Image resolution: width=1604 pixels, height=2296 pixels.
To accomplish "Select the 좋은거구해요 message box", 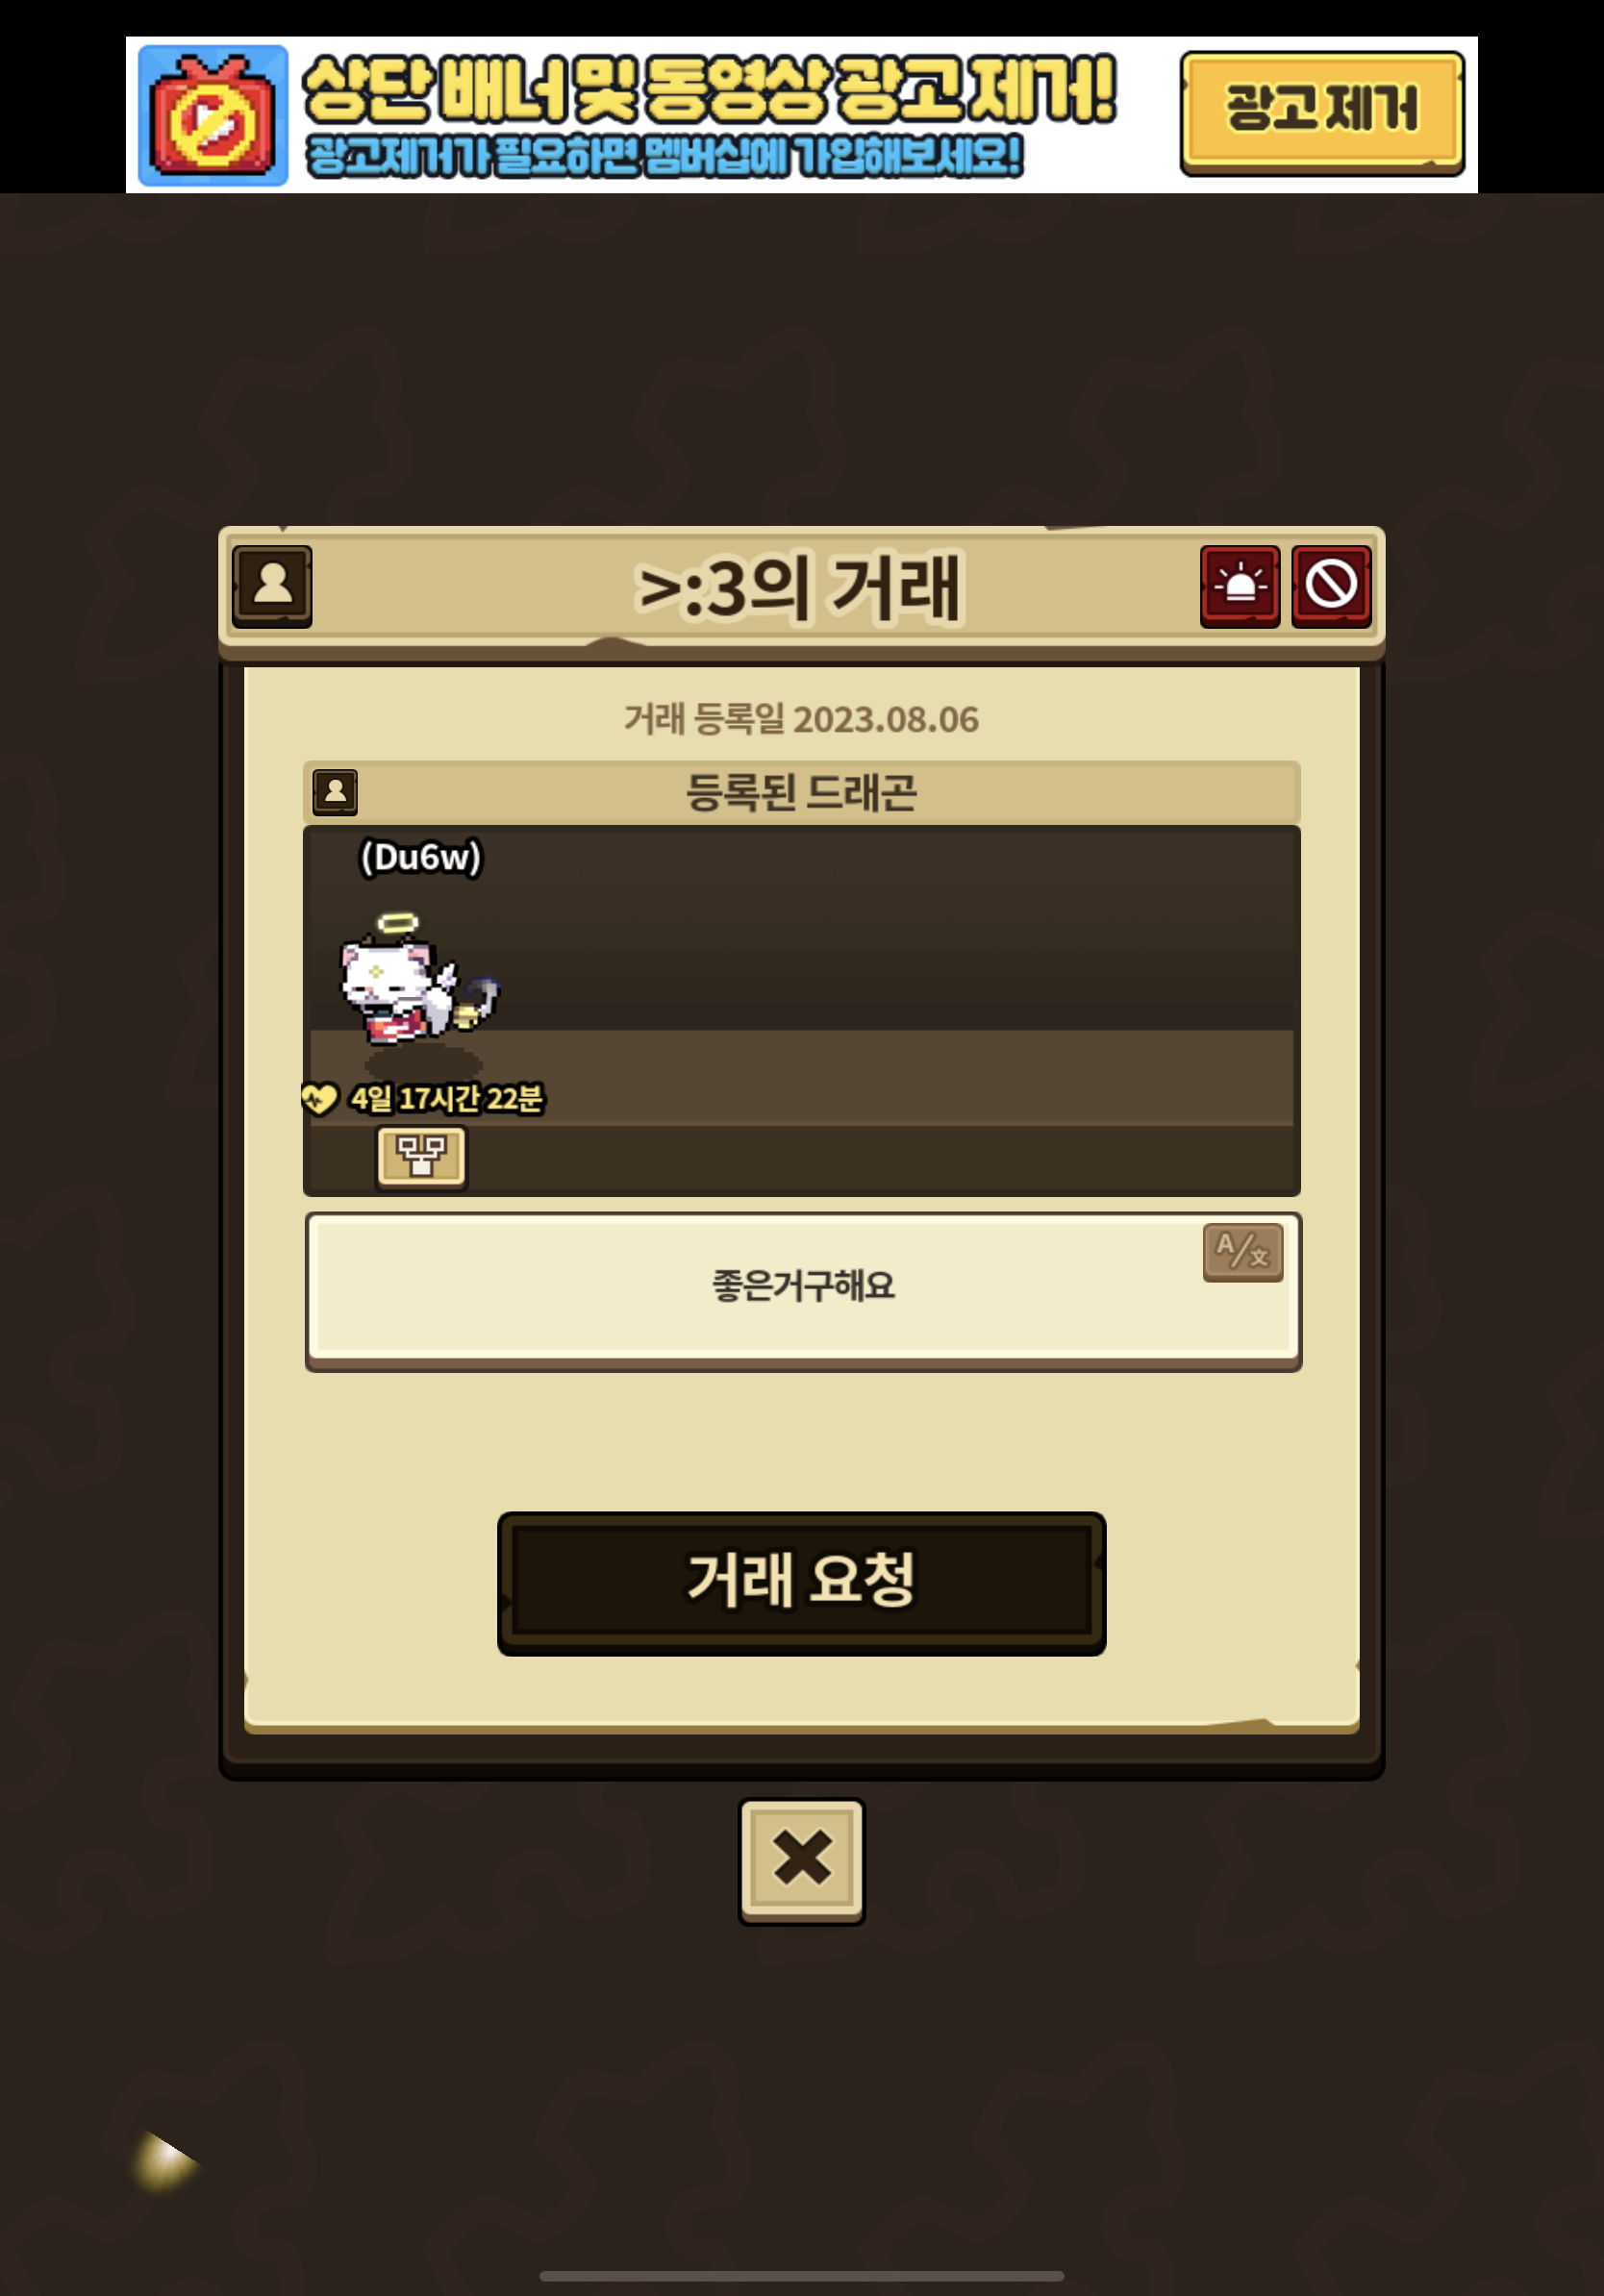I will (802, 1291).
